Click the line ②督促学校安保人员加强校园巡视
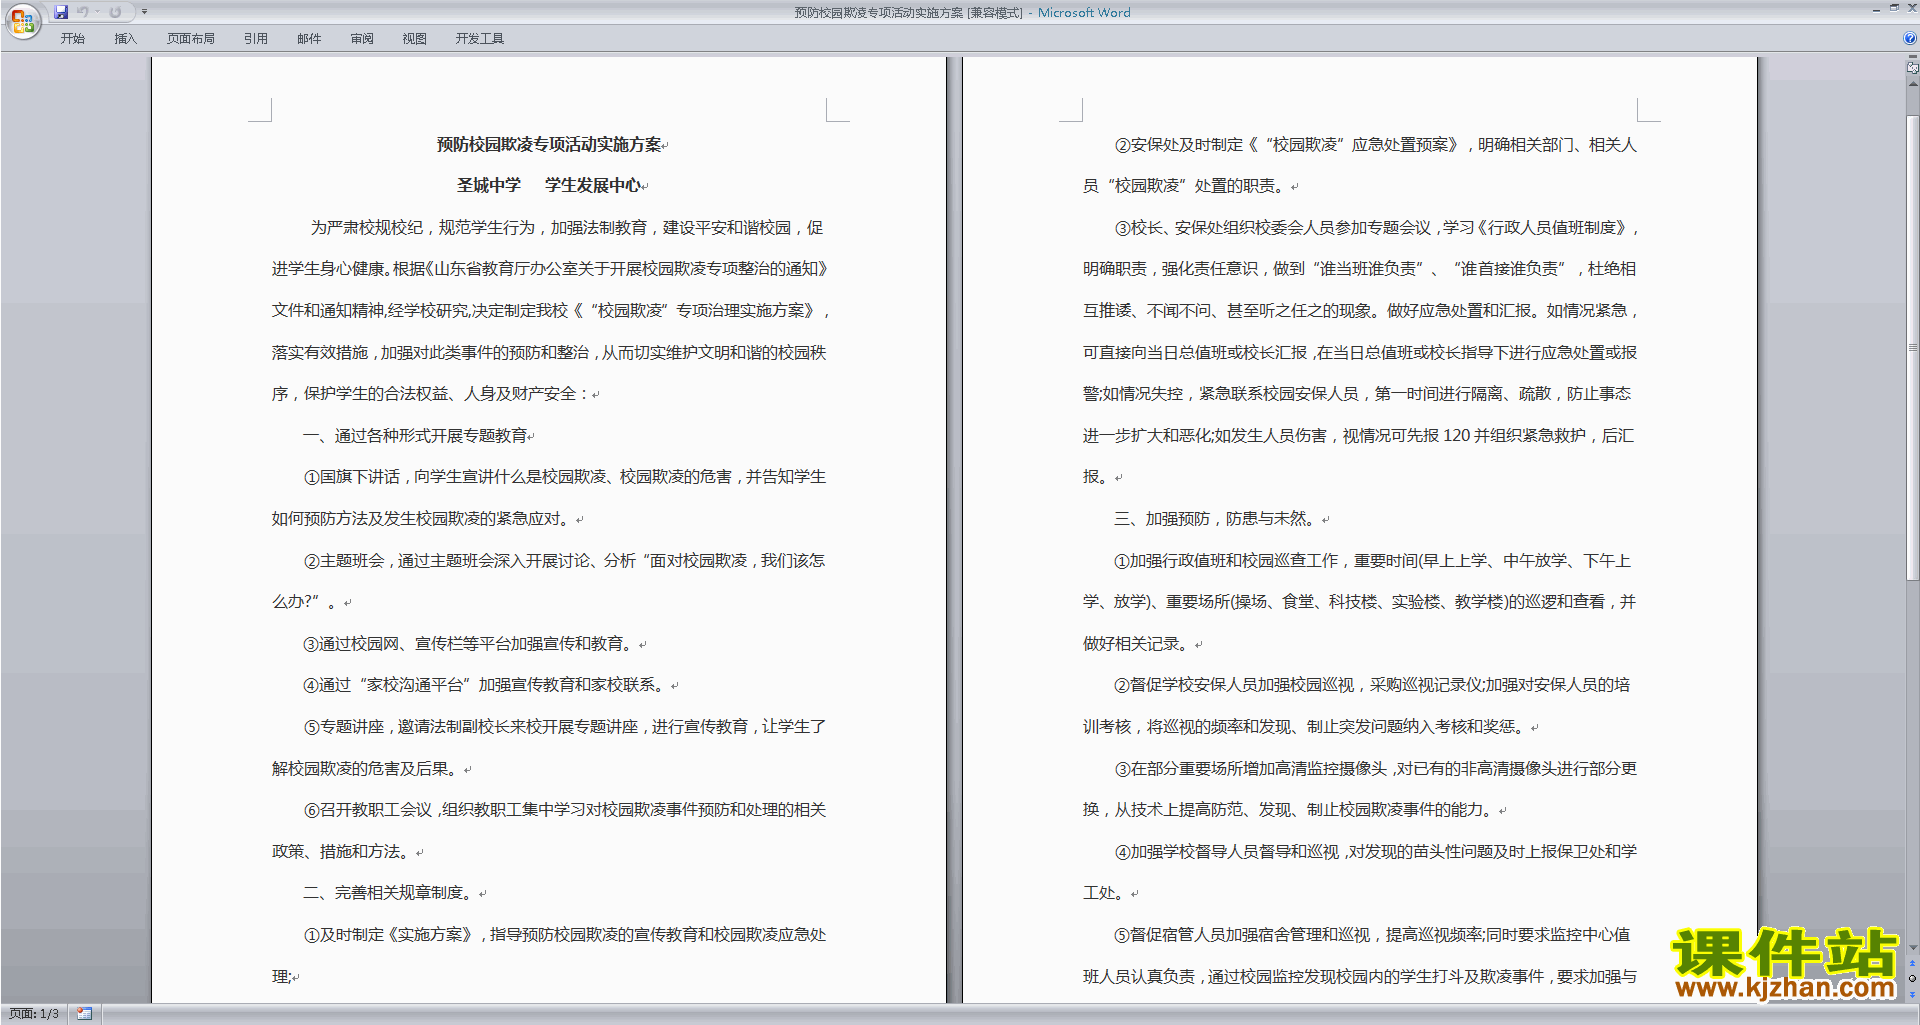1920x1025 pixels. pyautogui.click(x=1372, y=685)
